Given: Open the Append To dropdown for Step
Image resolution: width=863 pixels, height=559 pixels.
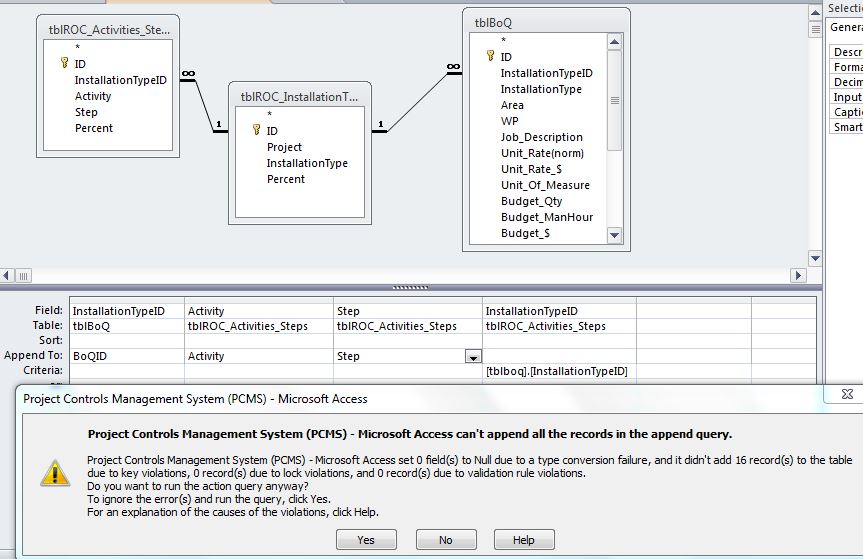Looking at the screenshot, I should 473,357.
